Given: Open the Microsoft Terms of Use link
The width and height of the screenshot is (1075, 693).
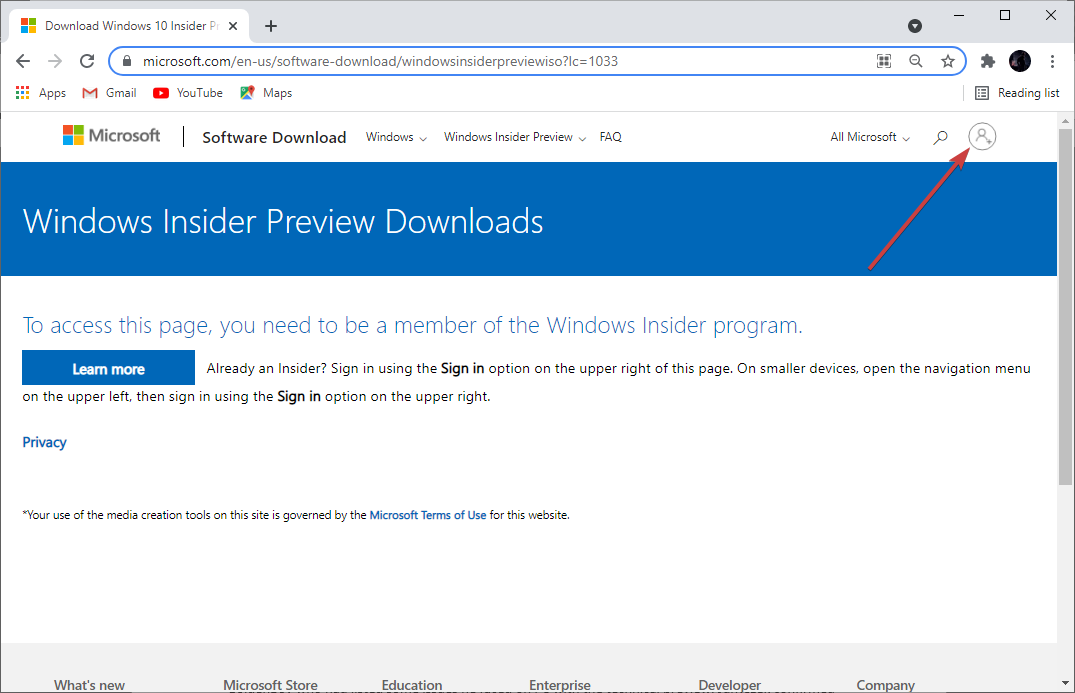Looking at the screenshot, I should [x=428, y=515].
